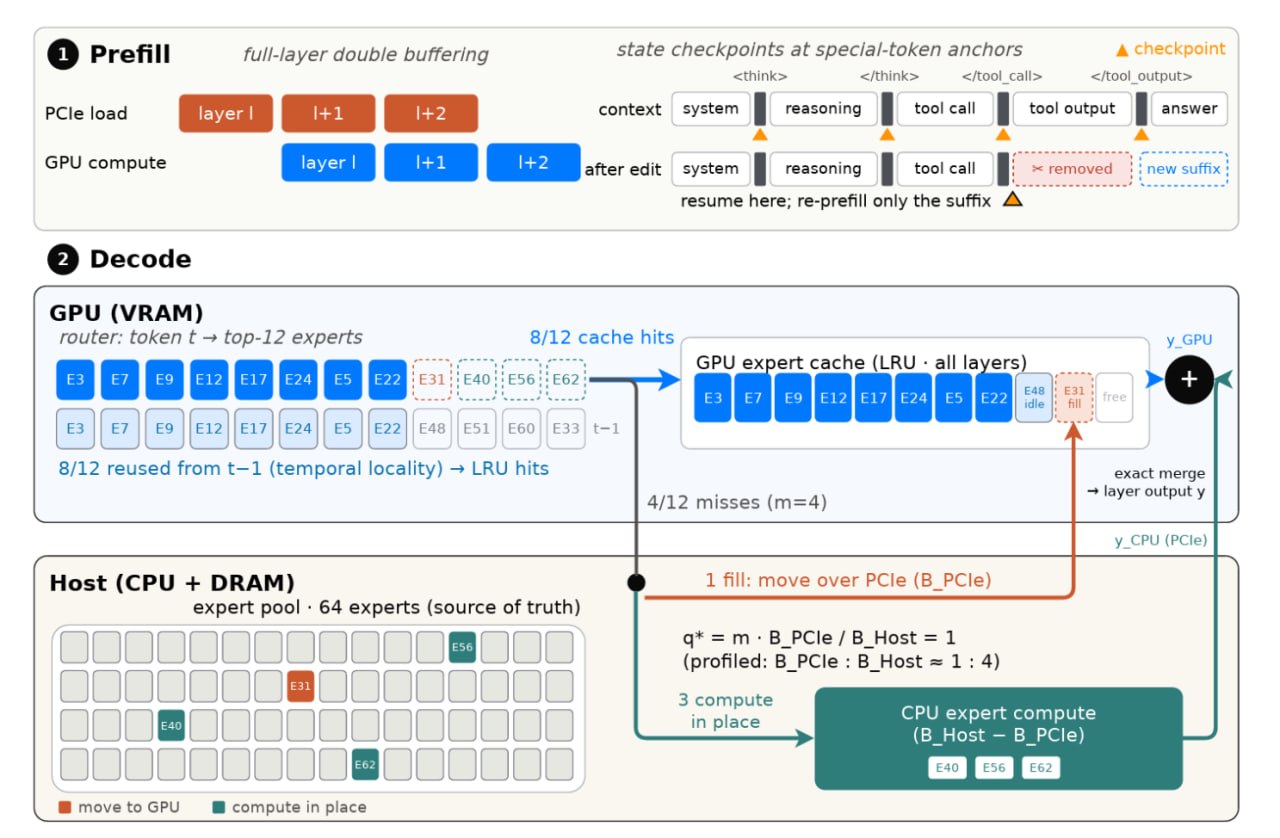The width and height of the screenshot is (1280, 838).
Task: Select the 'l+2' block in PCIe load row
Action: coord(431,113)
